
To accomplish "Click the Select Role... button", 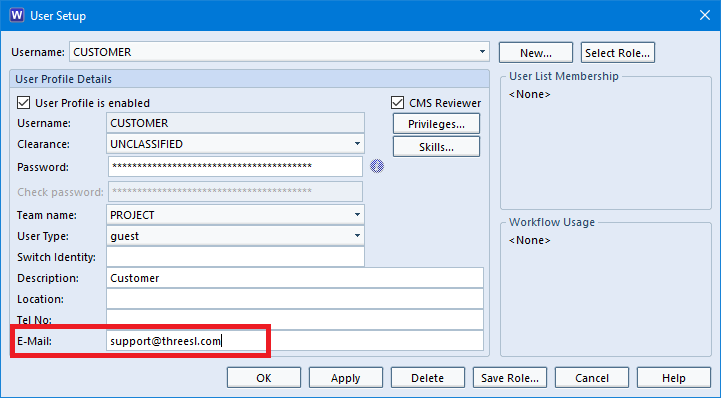I will coord(618,52).
